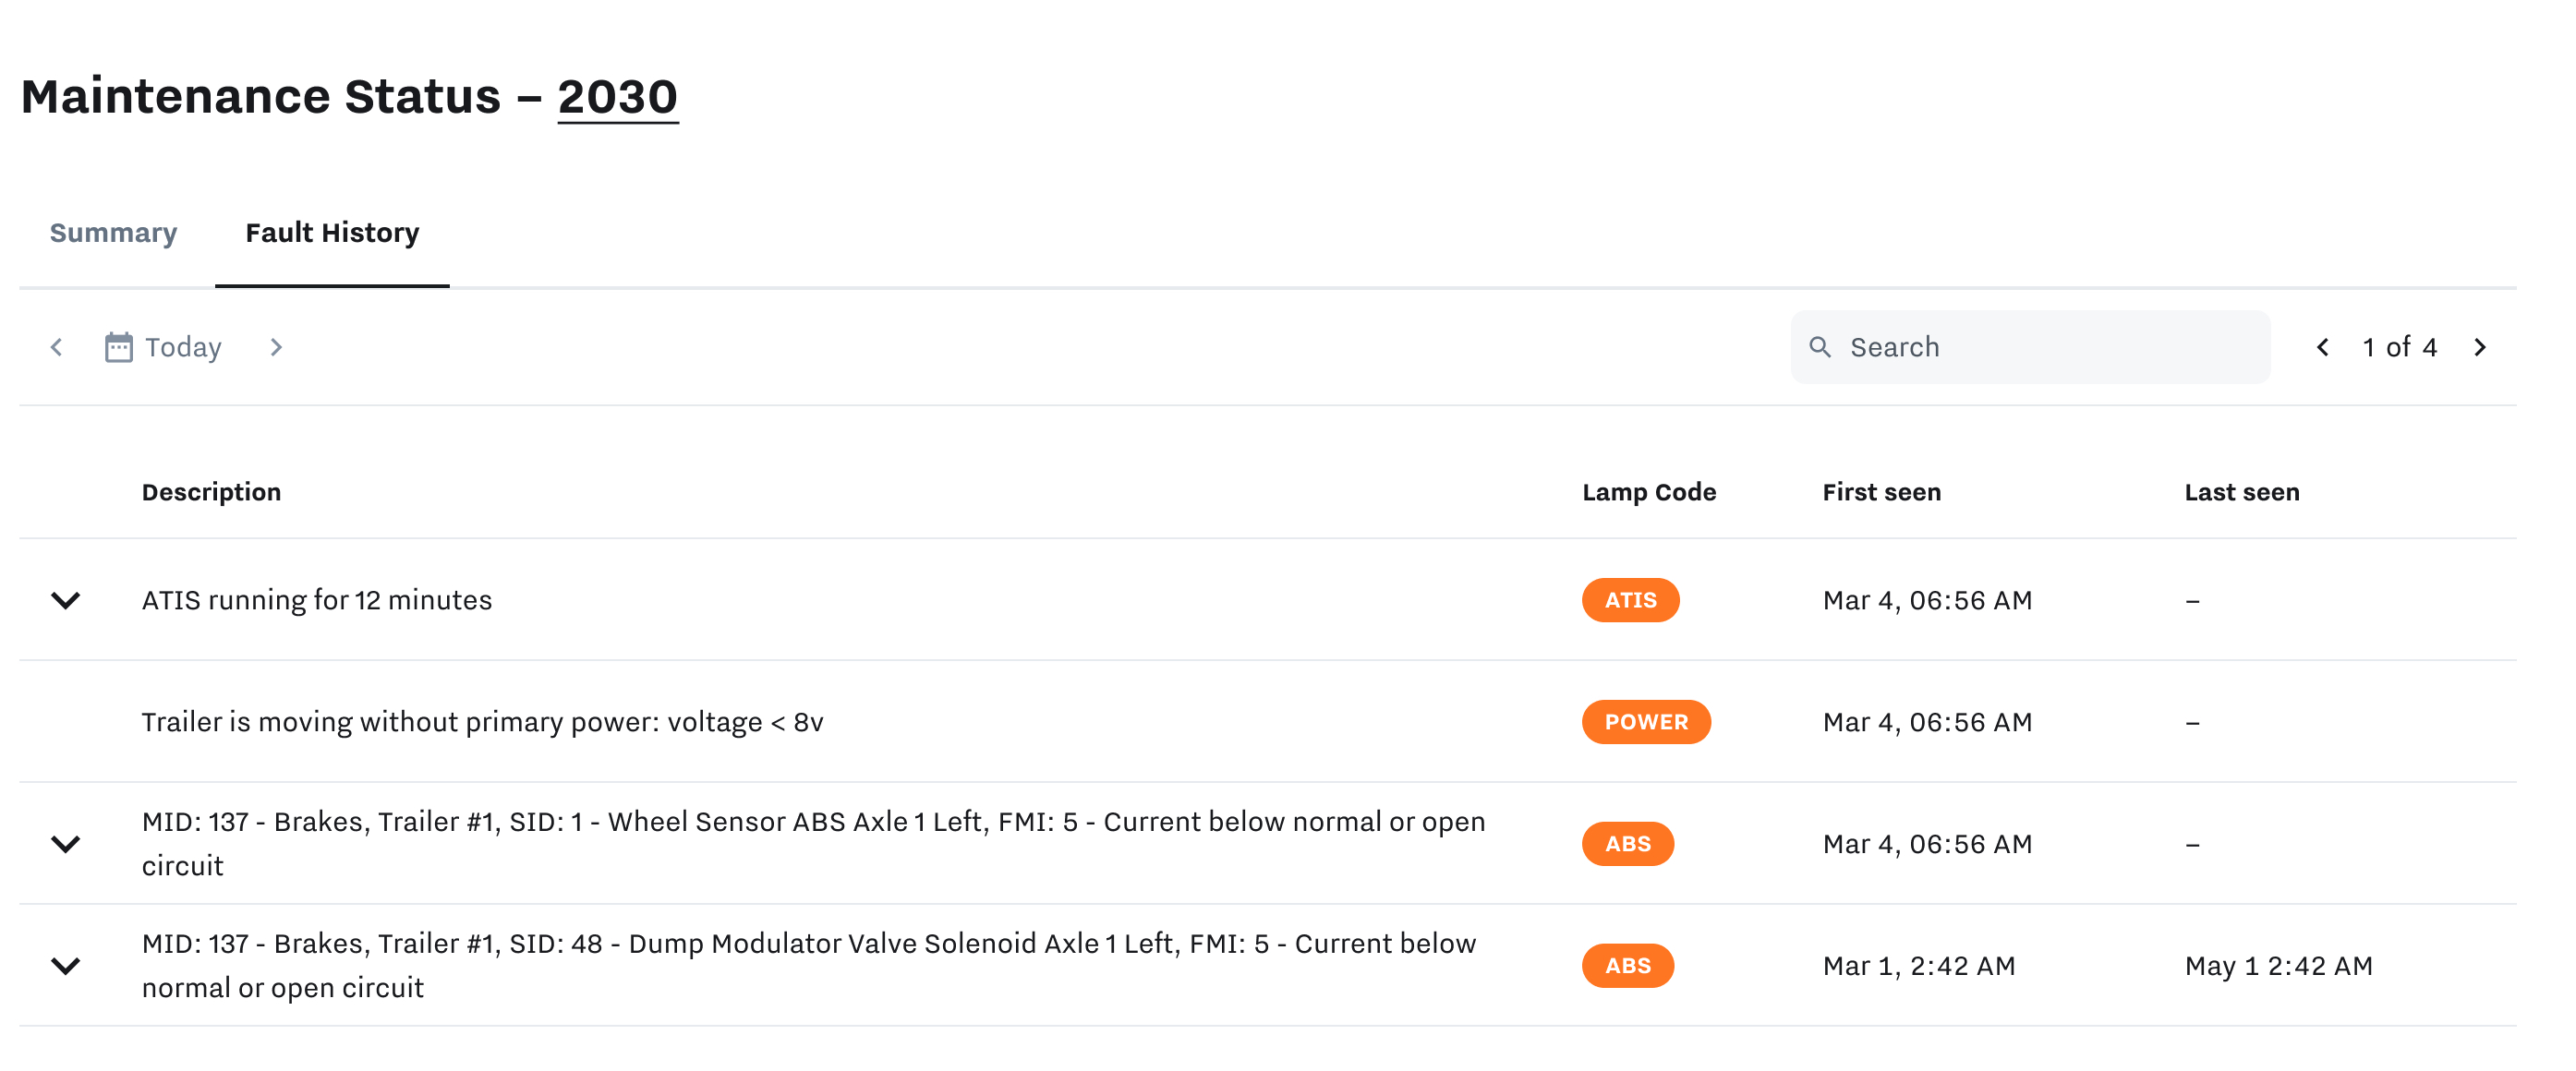2576x1071 pixels.
Task: Open the calendar date picker icon
Action: 118,347
